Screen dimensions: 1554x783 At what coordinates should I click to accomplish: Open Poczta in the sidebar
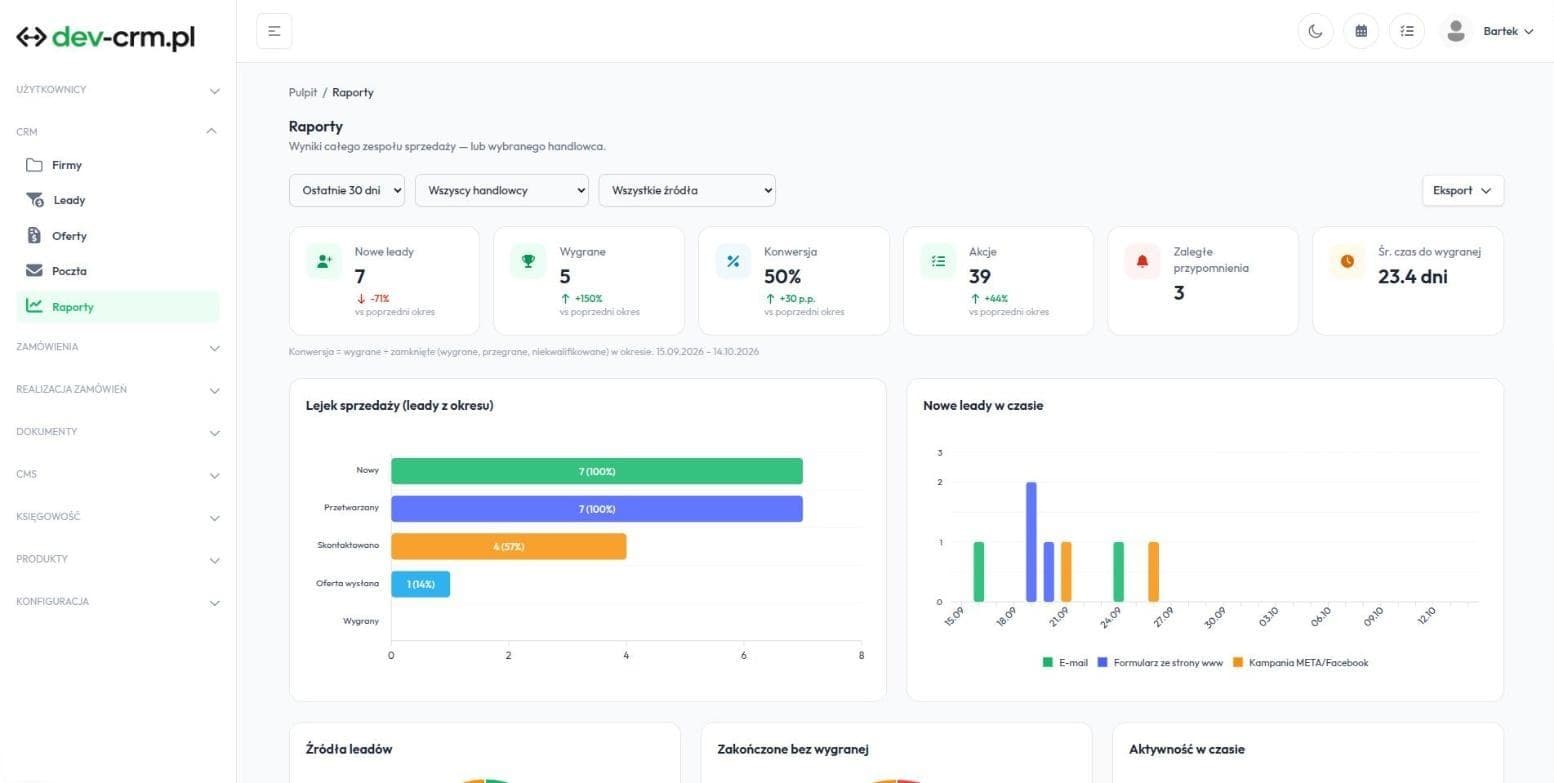coord(118,271)
